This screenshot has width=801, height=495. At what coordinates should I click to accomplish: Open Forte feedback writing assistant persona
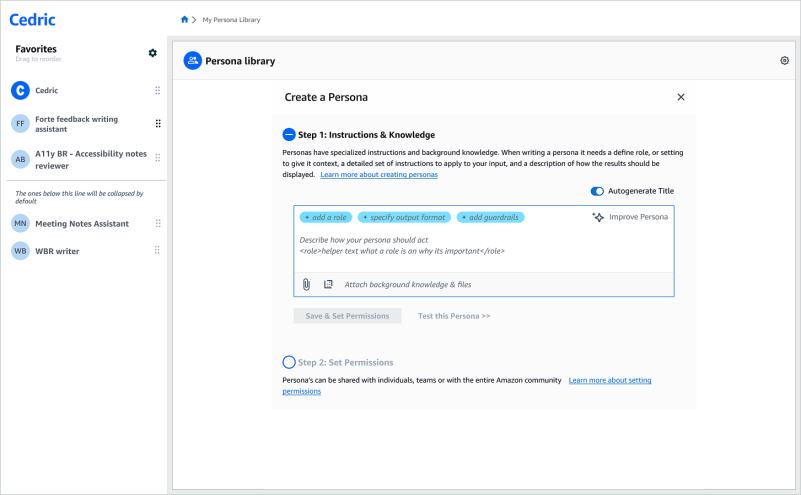76,124
